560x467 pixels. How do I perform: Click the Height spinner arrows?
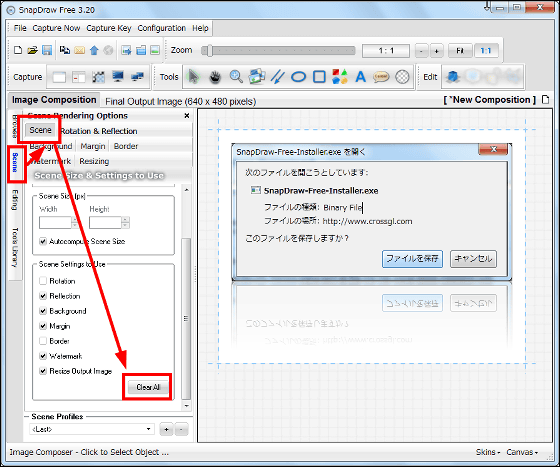[125, 223]
